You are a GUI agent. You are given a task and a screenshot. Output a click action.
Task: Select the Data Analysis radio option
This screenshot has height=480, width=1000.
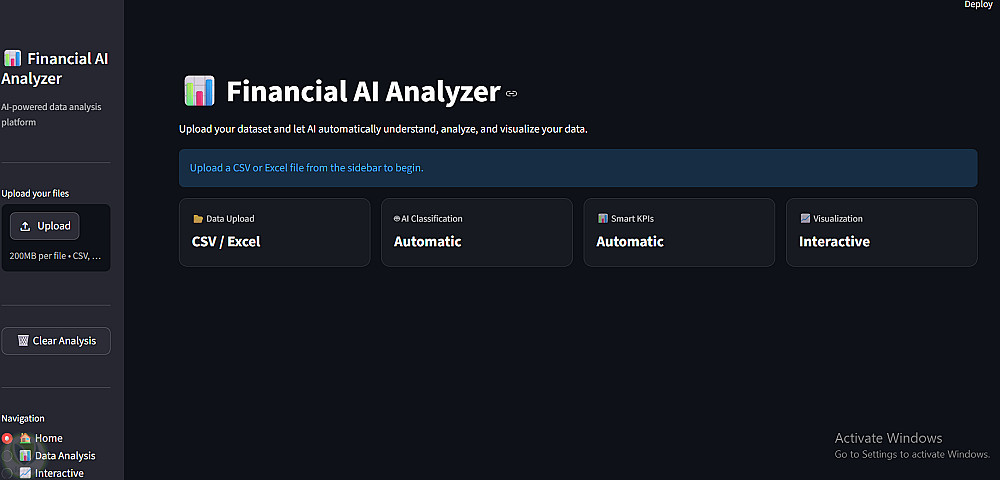[7, 455]
